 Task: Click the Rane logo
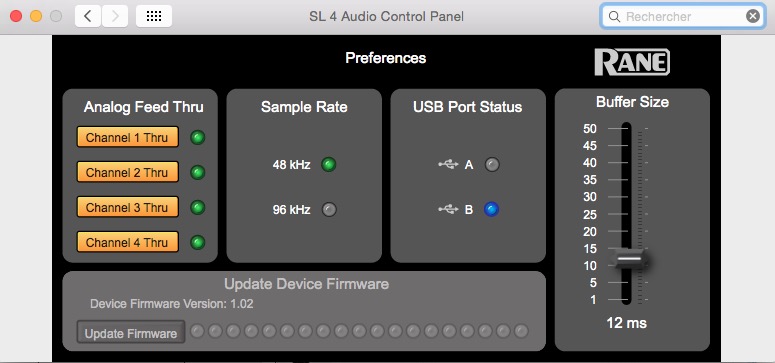632,62
